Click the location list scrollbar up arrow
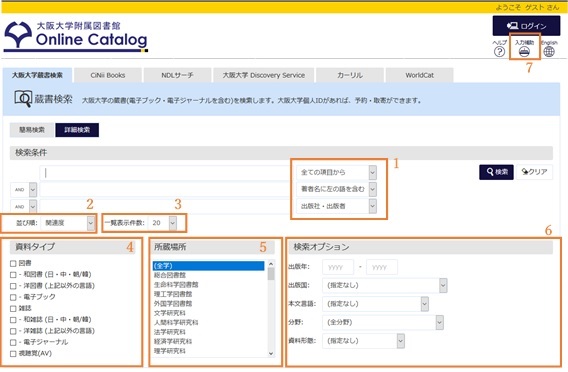Screen dimensions: 568x372 click(271, 264)
